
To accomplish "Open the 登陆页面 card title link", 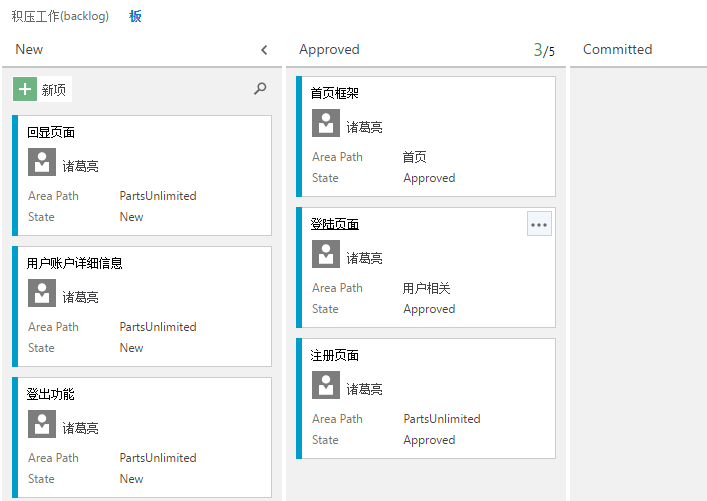I will point(335,224).
